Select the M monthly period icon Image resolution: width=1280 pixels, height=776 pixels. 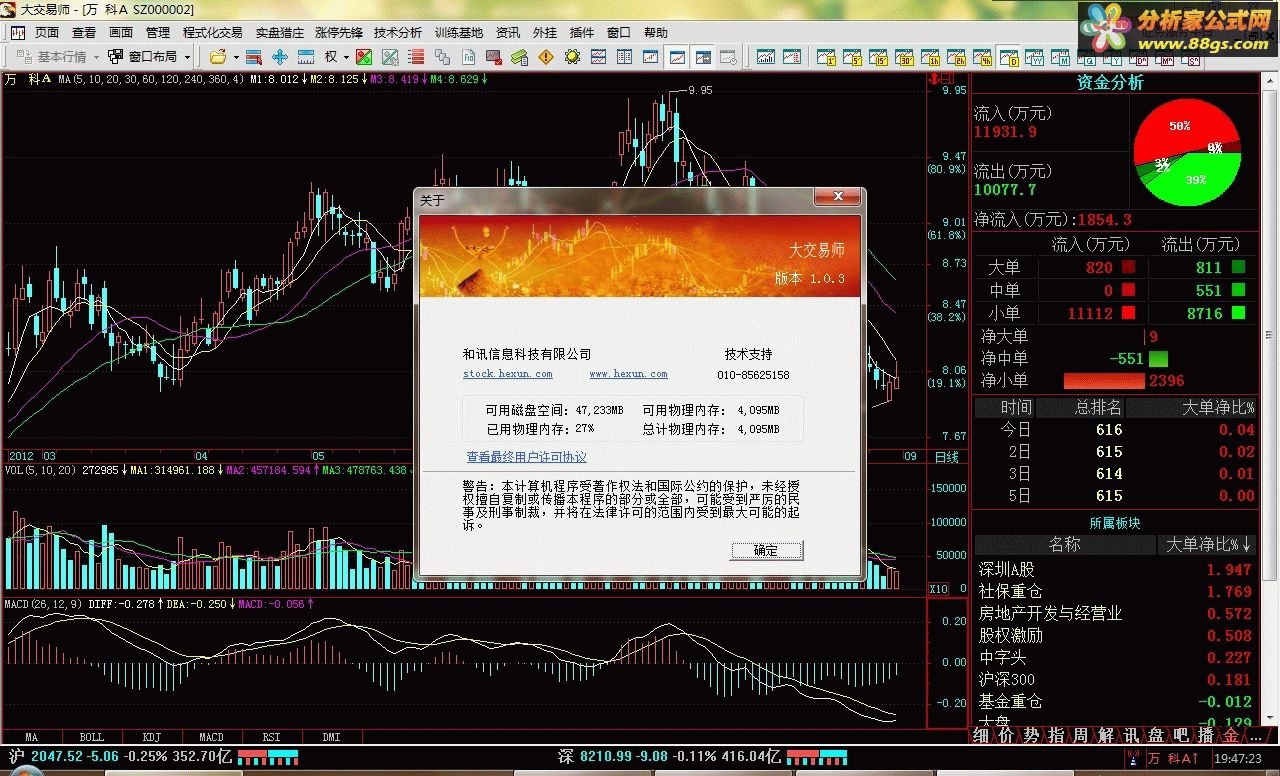point(1060,57)
